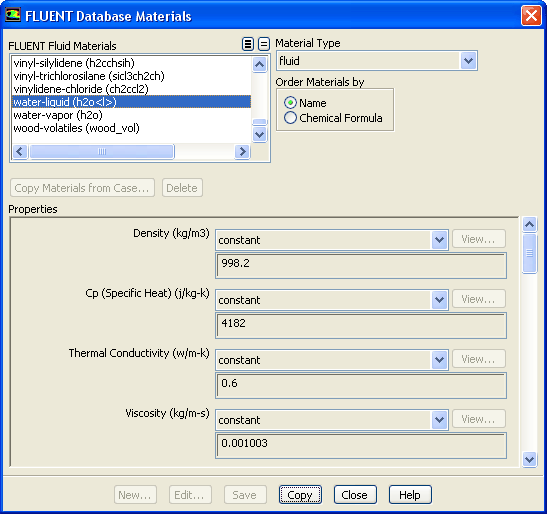Expand the Viscosity method dropdown
Viewport: 547px width, 514px height.
pos(439,420)
